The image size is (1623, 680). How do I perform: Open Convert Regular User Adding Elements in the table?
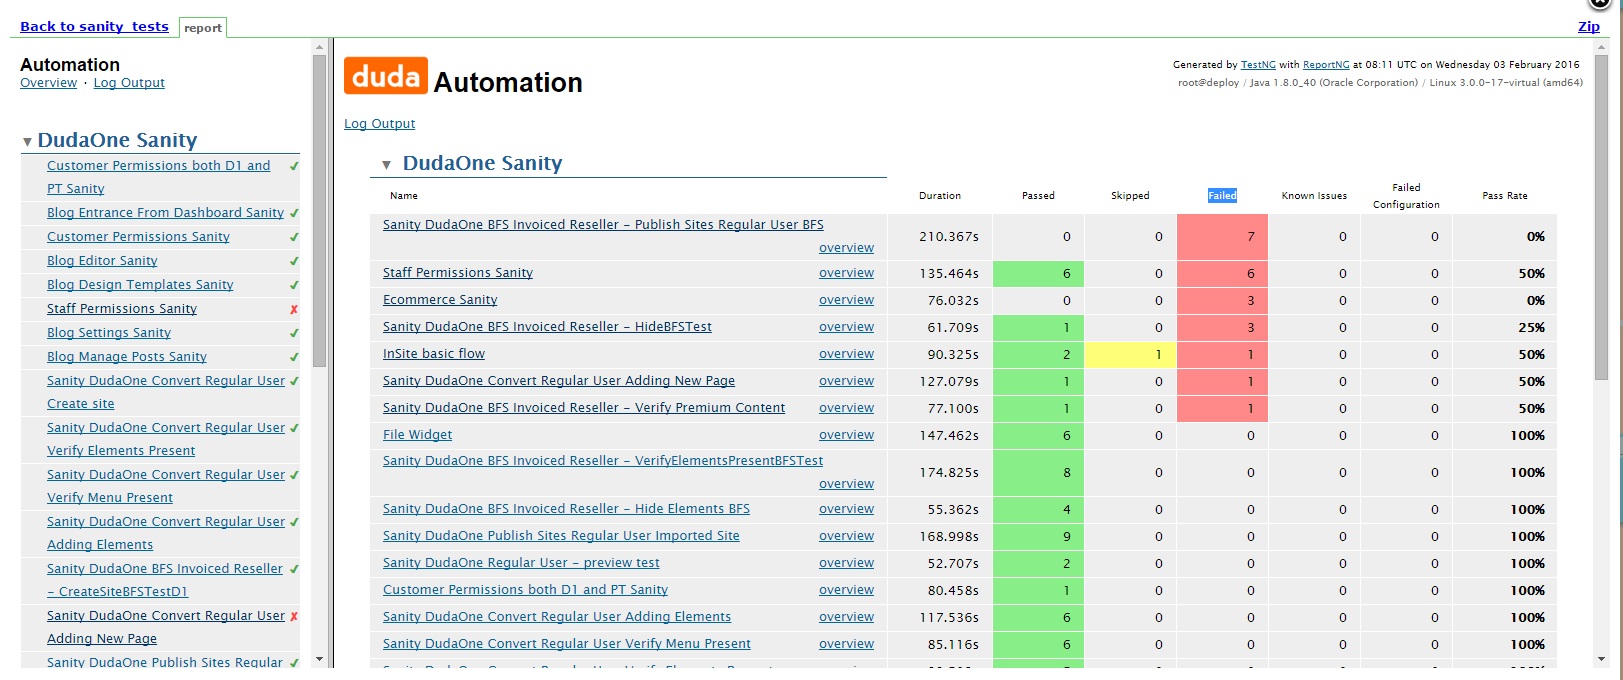(557, 617)
